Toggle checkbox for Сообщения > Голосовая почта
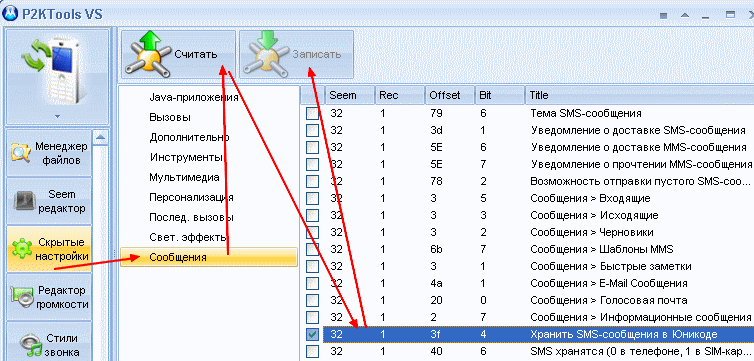 tap(313, 300)
